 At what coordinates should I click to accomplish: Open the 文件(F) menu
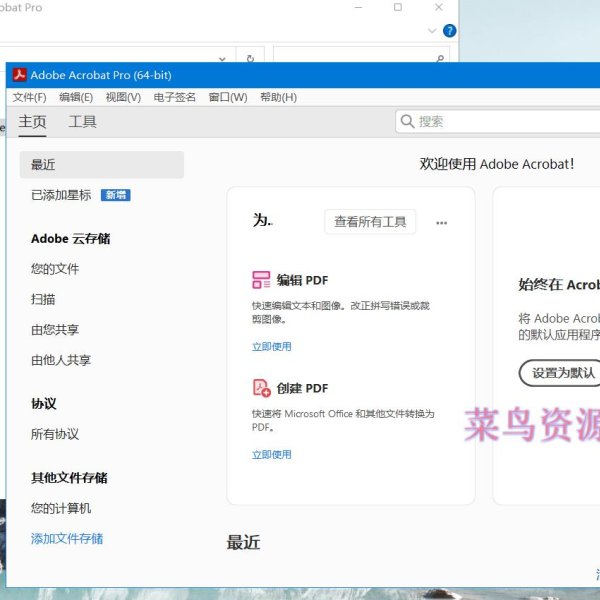coord(29,97)
